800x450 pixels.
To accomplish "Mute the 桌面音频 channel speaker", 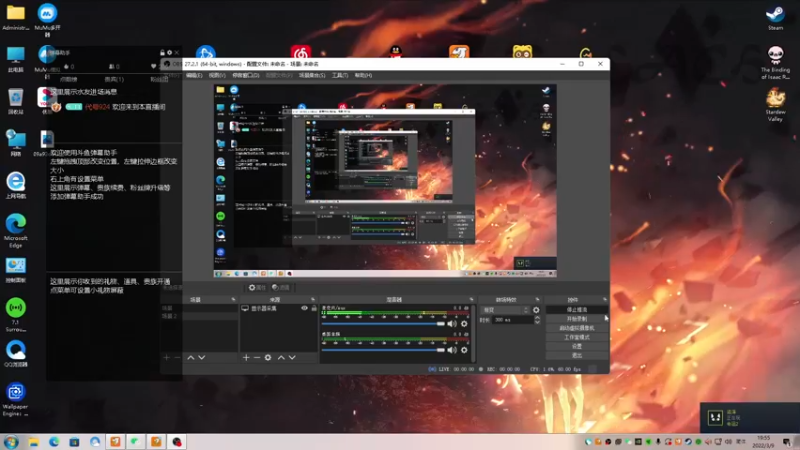I will [x=452, y=350].
